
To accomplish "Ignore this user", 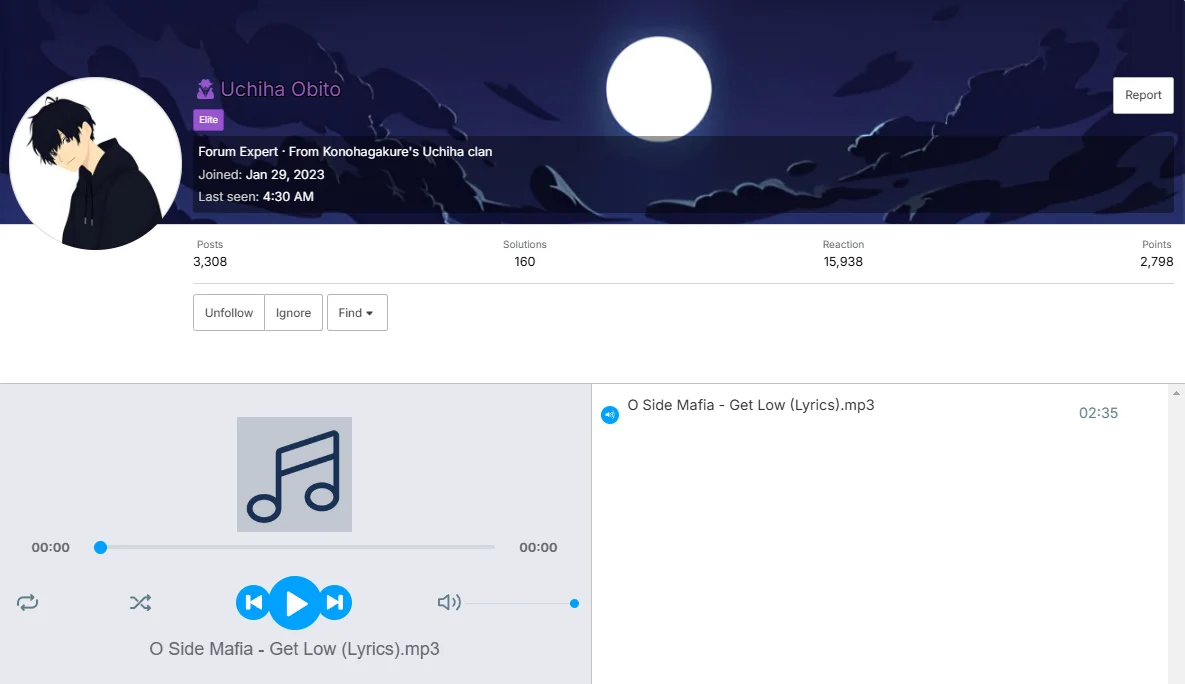I will (x=293, y=312).
